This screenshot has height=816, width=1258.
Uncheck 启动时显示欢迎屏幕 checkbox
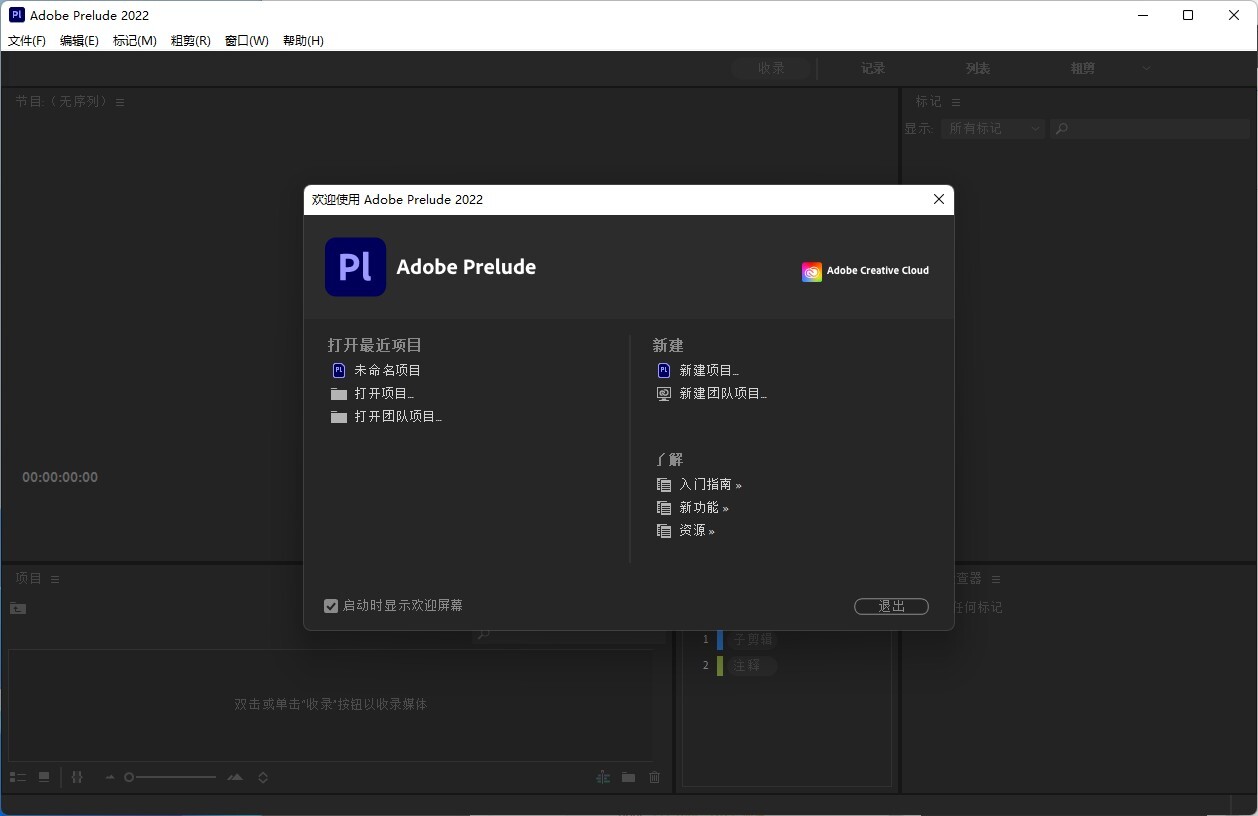[331, 606]
